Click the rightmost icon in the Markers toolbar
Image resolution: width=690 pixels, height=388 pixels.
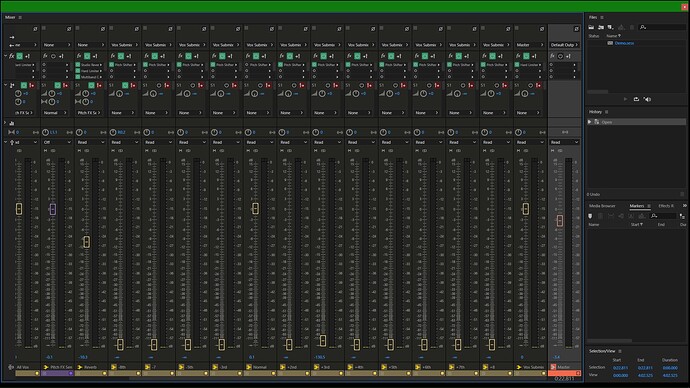pos(682,216)
